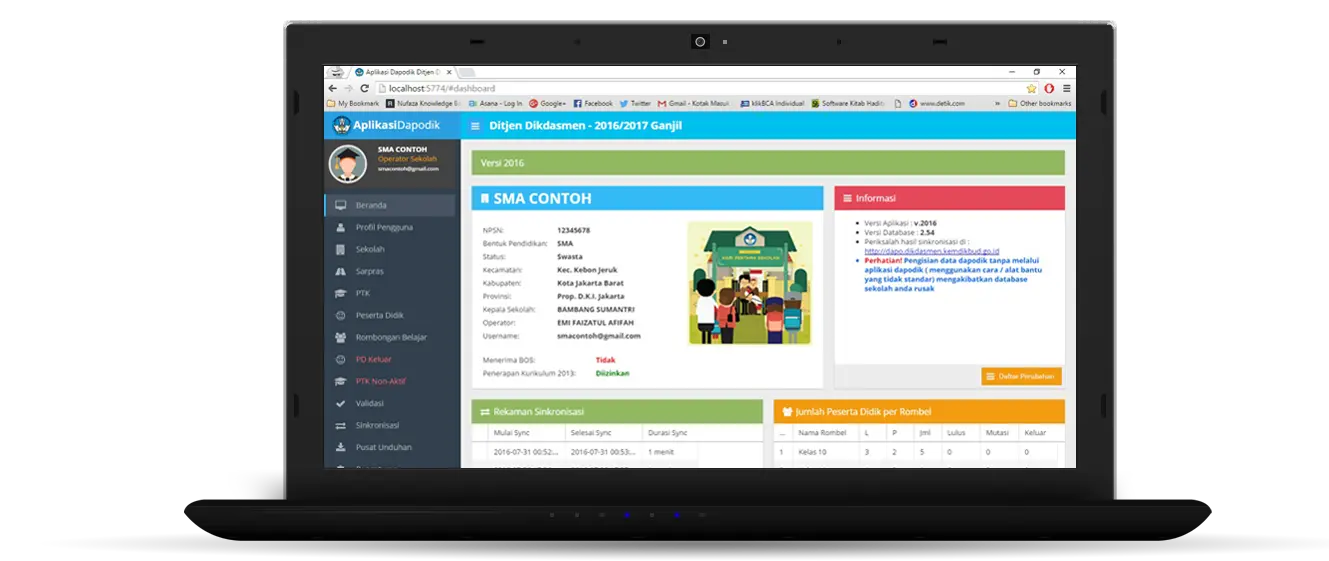The image size is (1329, 561).
Task: Select Peserta Didik in the sidebar
Action: pos(379,315)
